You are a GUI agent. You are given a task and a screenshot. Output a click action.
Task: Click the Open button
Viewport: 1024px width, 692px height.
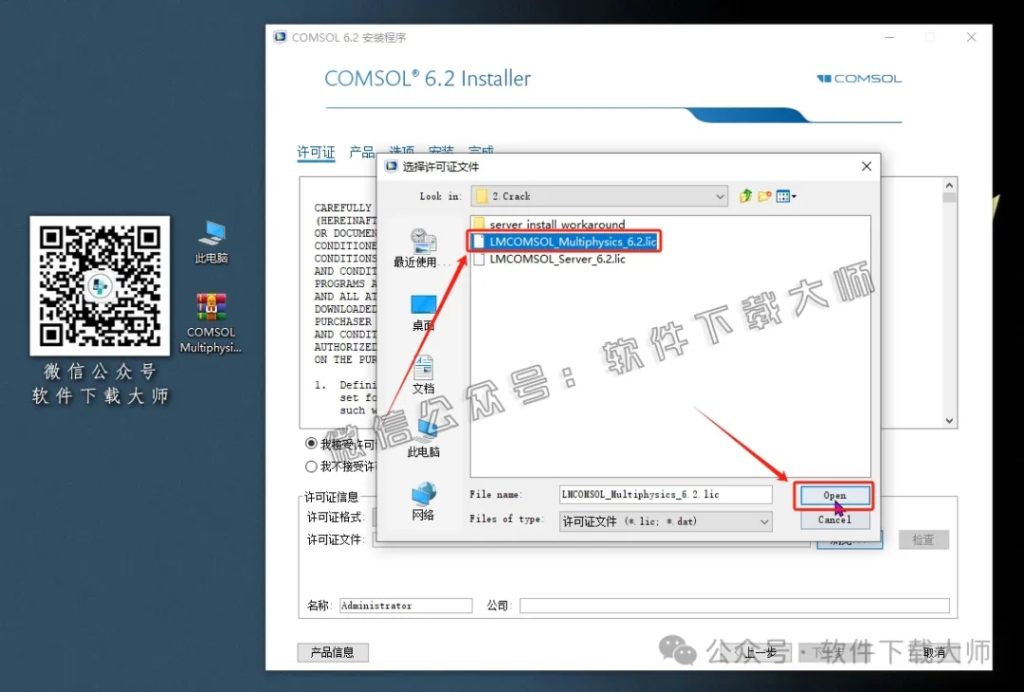pyautogui.click(x=834, y=495)
